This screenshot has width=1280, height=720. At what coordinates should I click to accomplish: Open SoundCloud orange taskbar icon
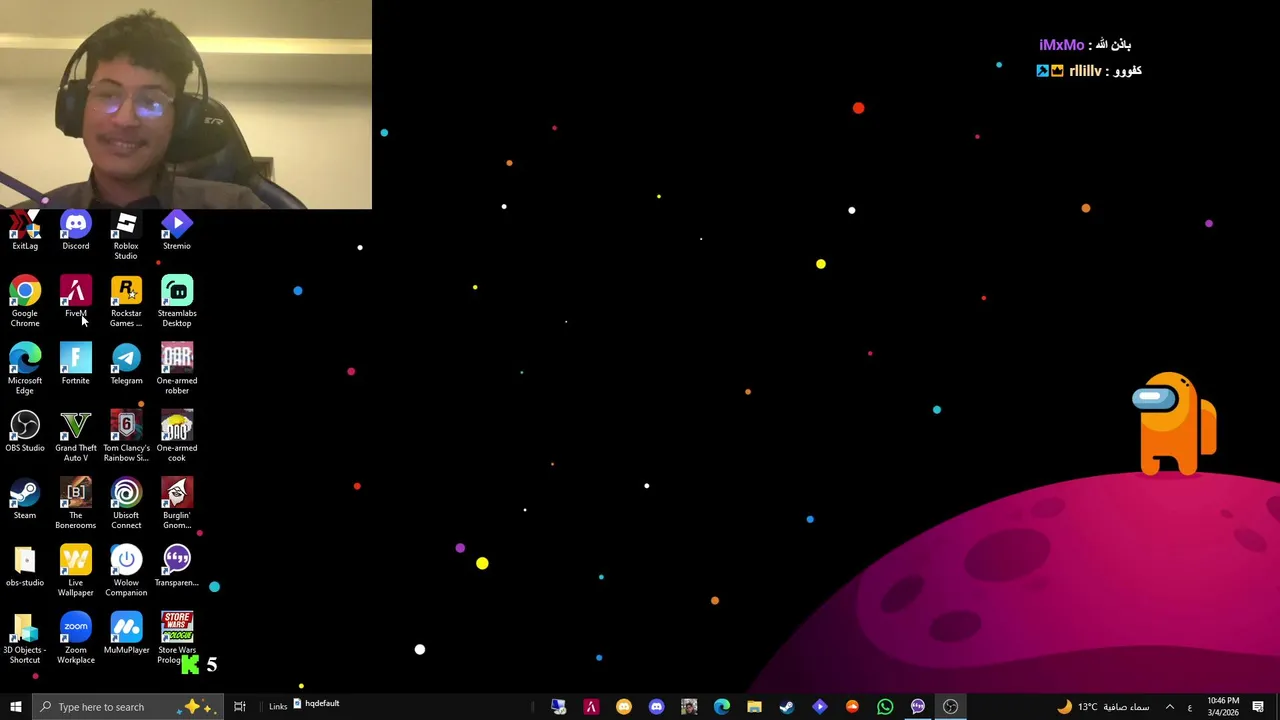tap(852, 707)
